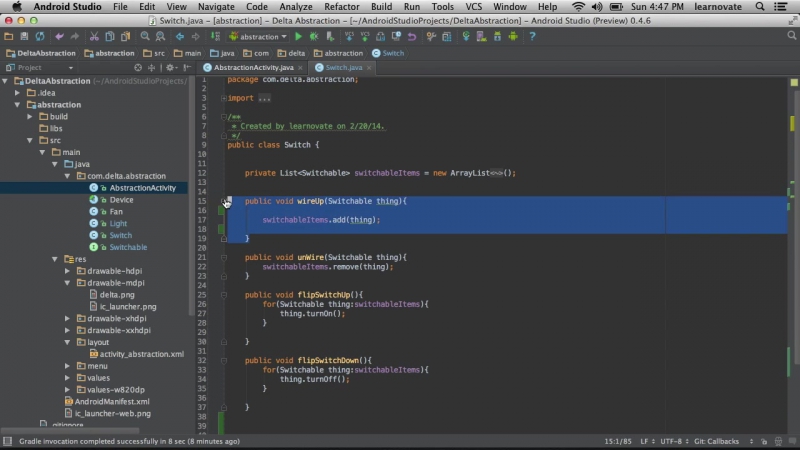The width and height of the screenshot is (800, 450).
Task: Open Find with the magnifier icon
Action: 145,36
